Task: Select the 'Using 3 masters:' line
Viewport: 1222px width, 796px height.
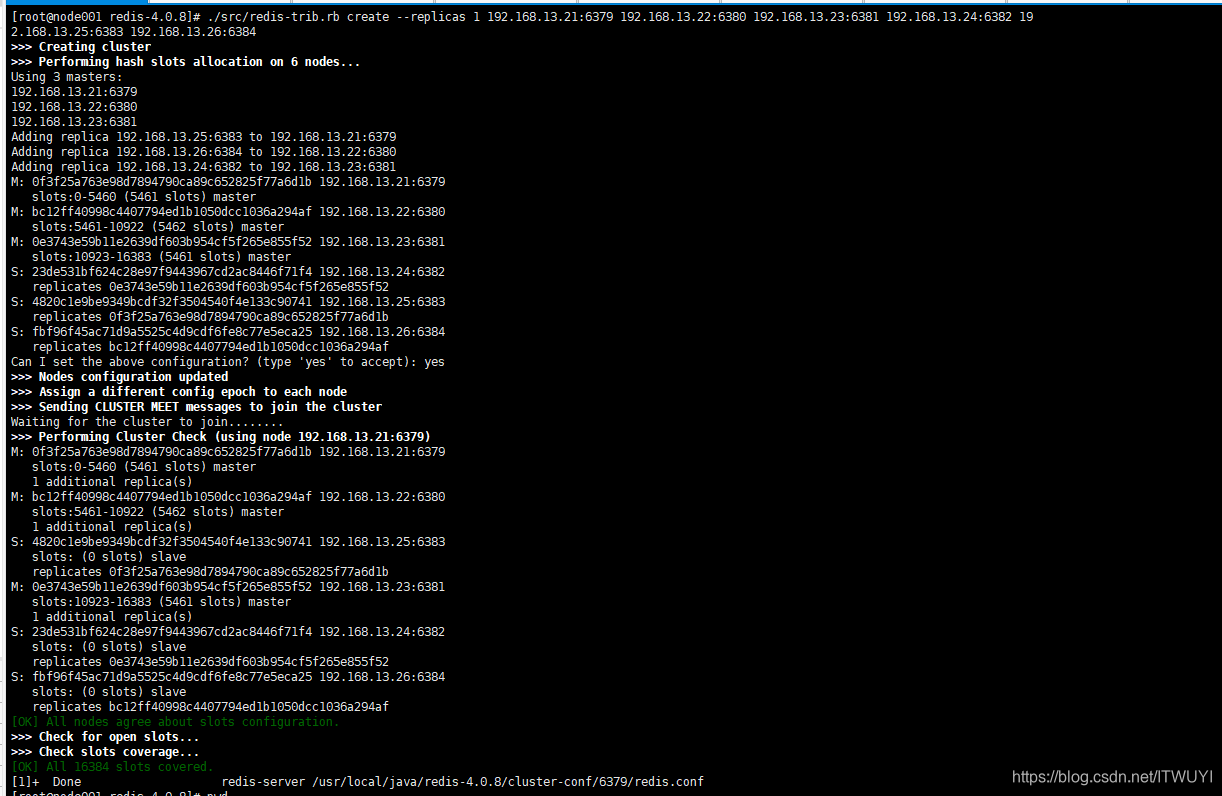Action: [x=67, y=77]
